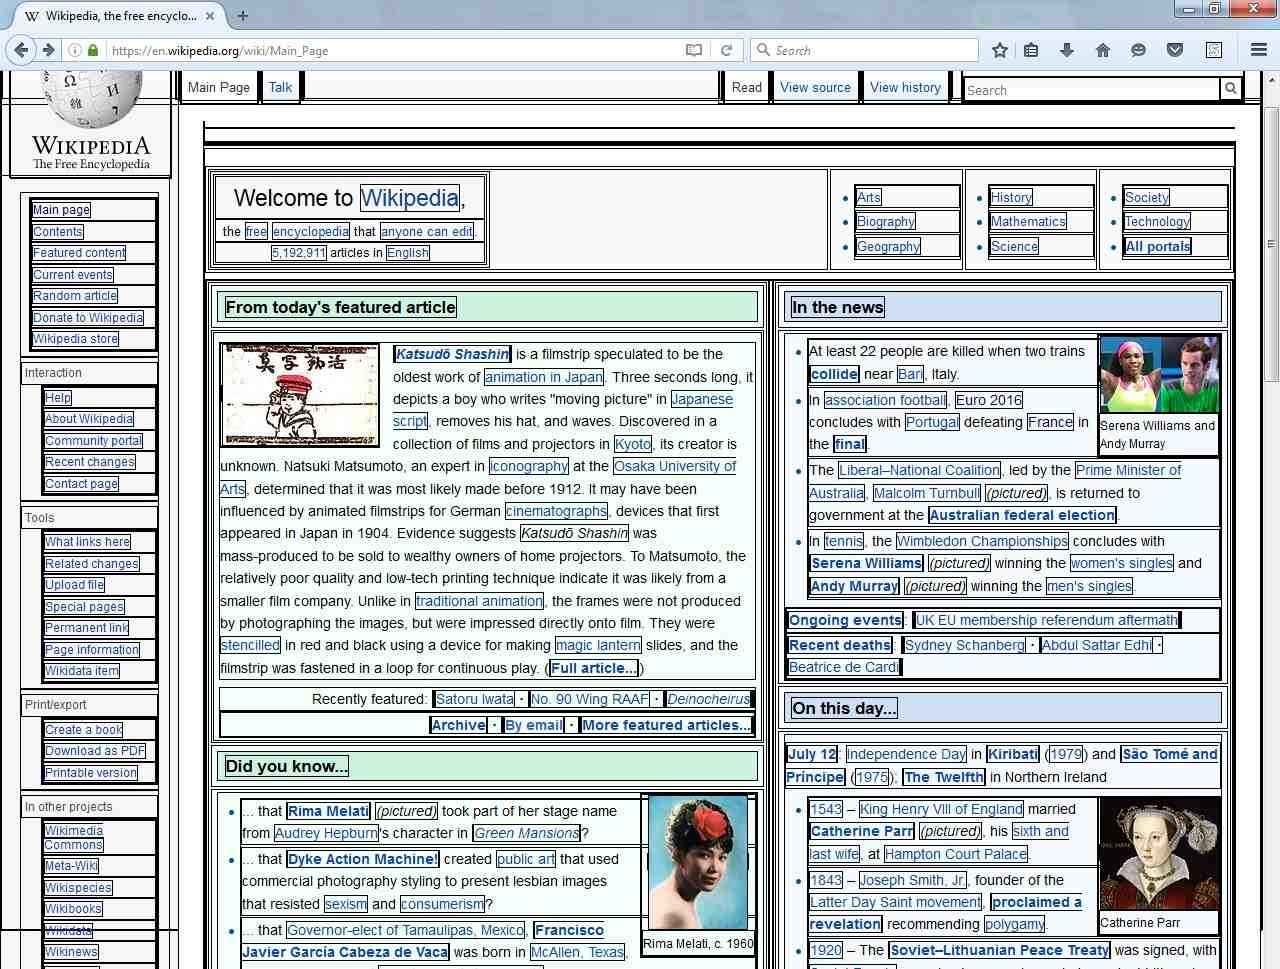Open the Mathematics portal link
The width and height of the screenshot is (1280, 969).
[x=1028, y=222]
